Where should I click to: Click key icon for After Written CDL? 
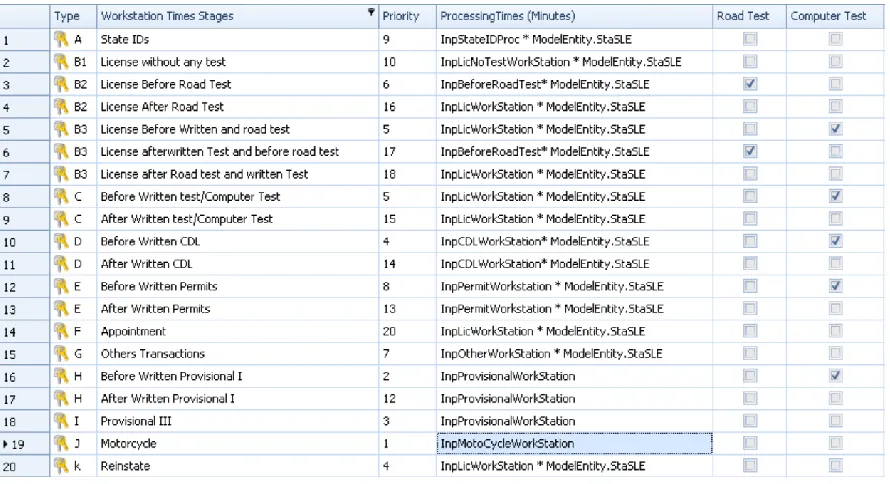click(x=61, y=264)
